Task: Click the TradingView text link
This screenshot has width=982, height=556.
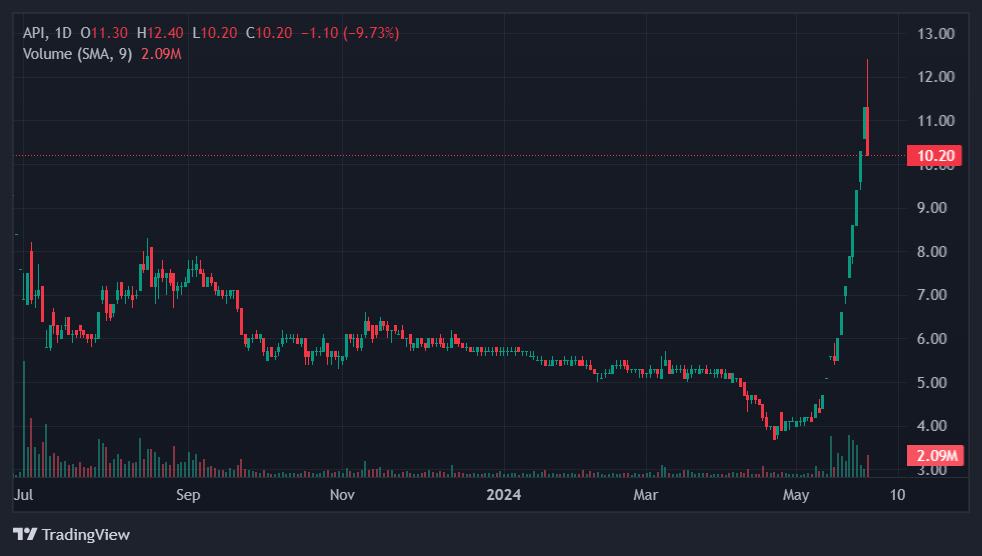Action: tap(84, 535)
